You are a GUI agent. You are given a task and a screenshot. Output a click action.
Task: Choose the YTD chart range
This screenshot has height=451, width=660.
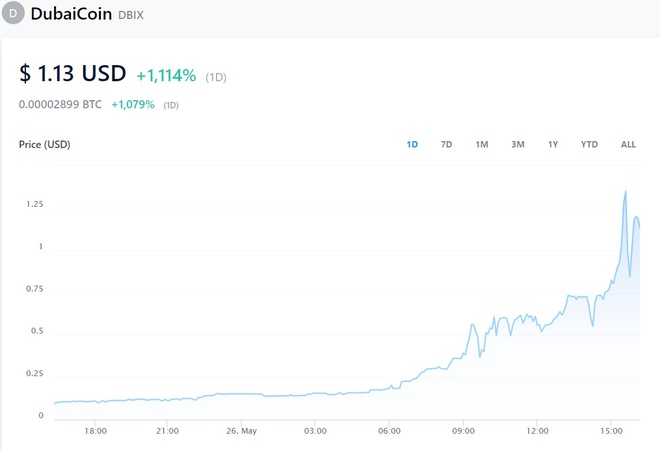tap(589, 144)
